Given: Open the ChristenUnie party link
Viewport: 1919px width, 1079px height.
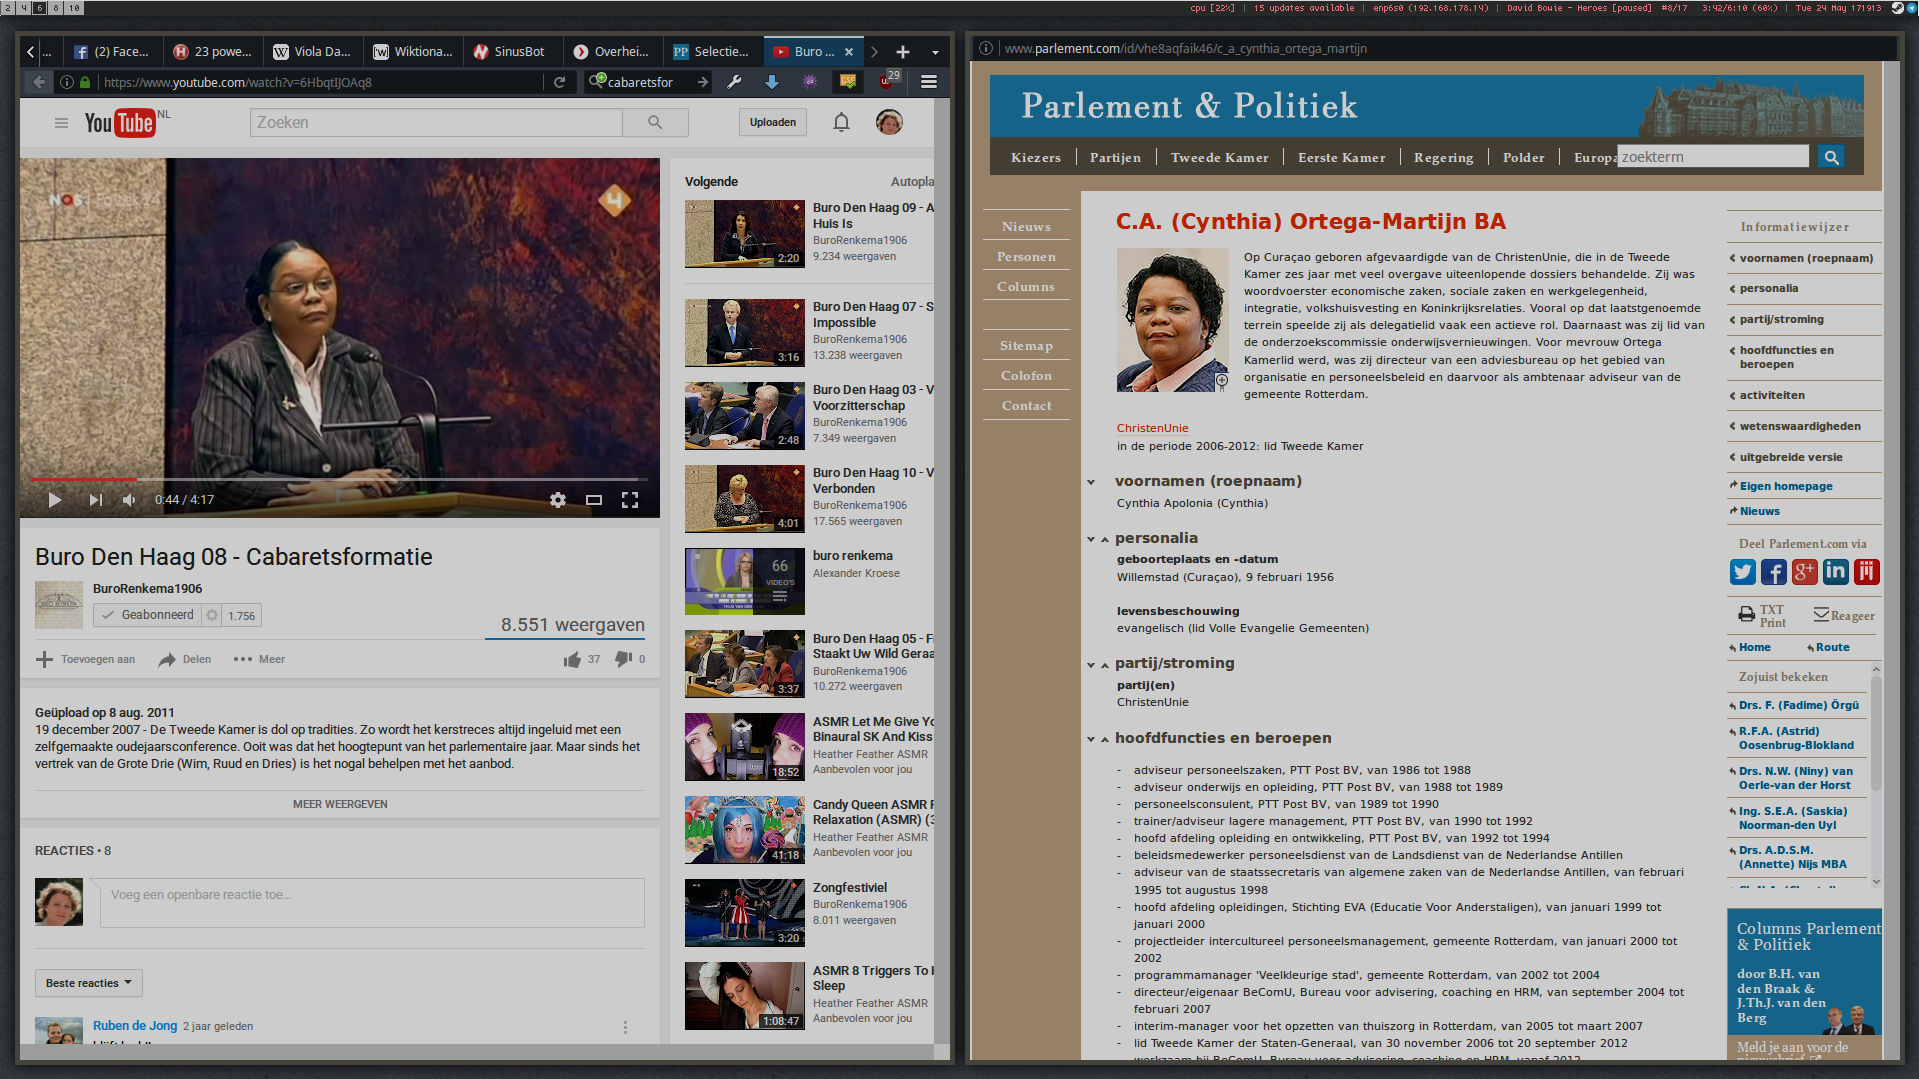Looking at the screenshot, I should point(1152,428).
